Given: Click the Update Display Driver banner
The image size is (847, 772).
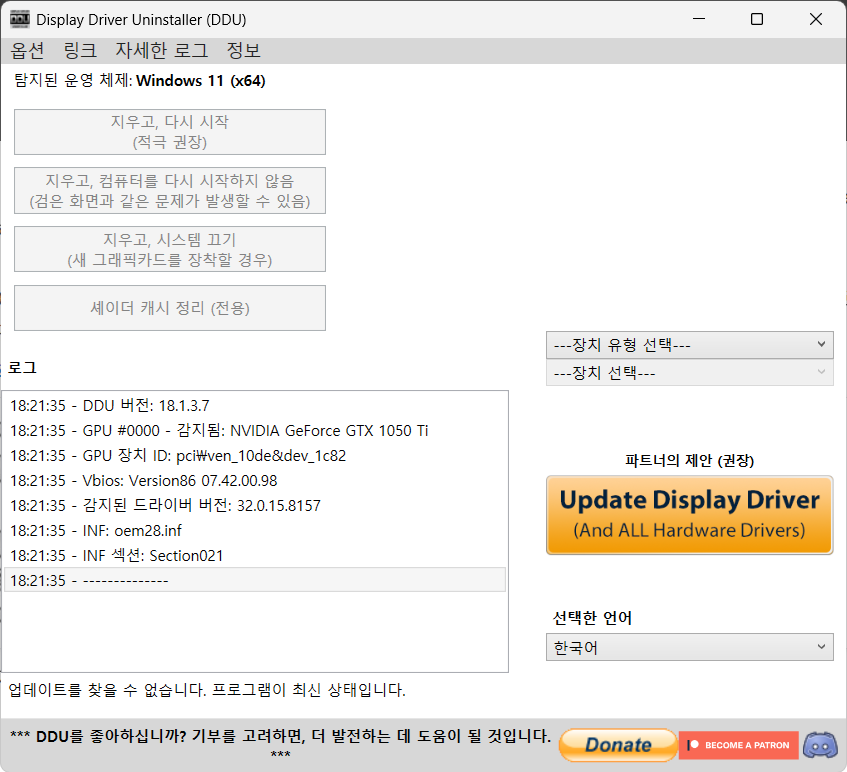Looking at the screenshot, I should [690, 515].
